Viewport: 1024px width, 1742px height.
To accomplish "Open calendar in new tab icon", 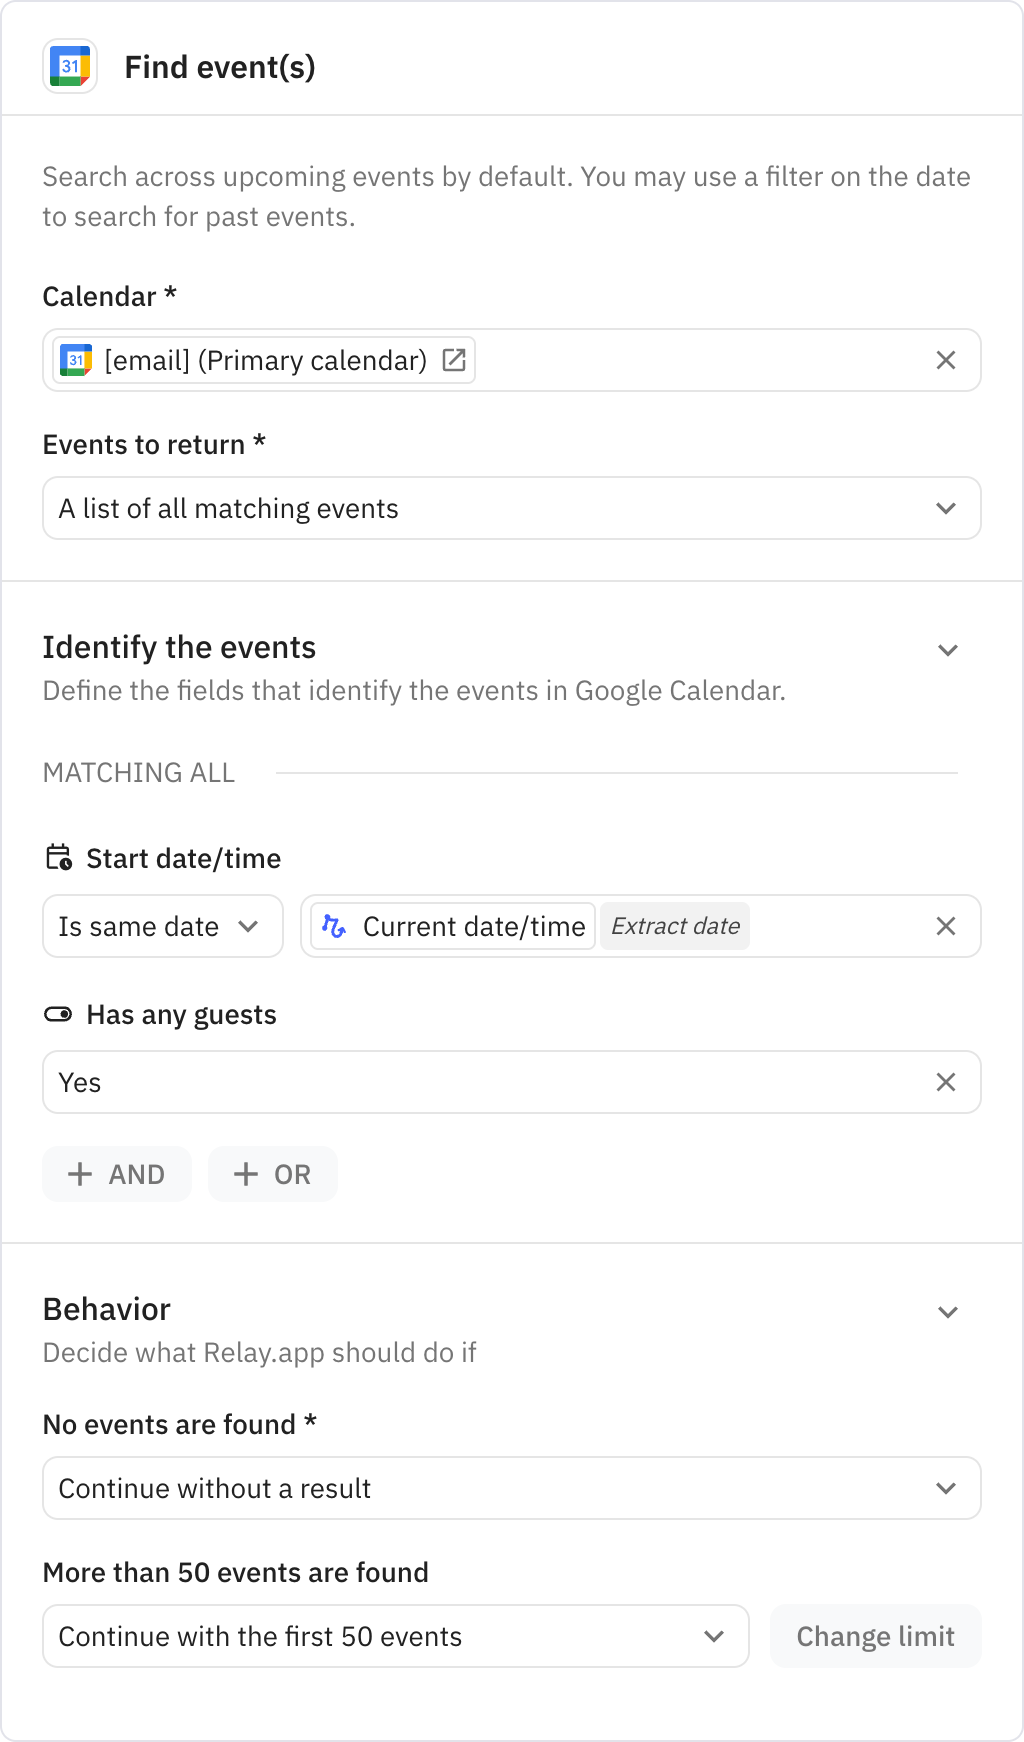I will coord(454,360).
